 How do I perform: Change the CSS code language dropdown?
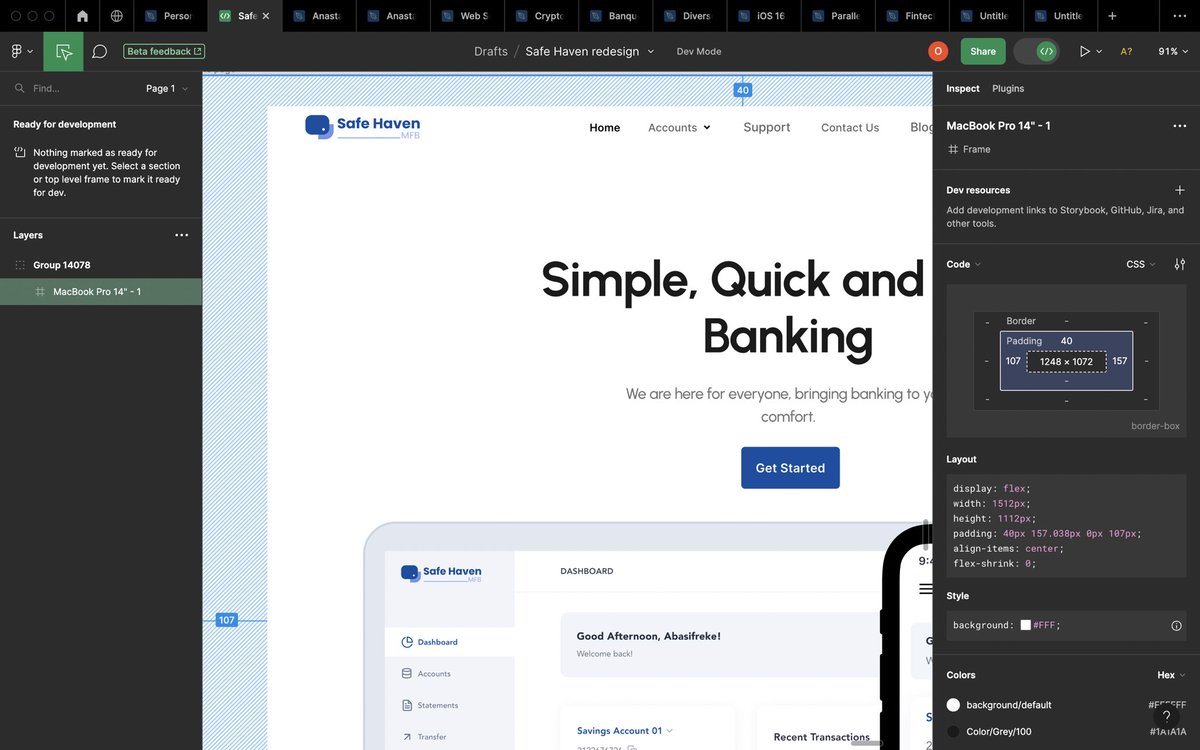[x=1141, y=264]
